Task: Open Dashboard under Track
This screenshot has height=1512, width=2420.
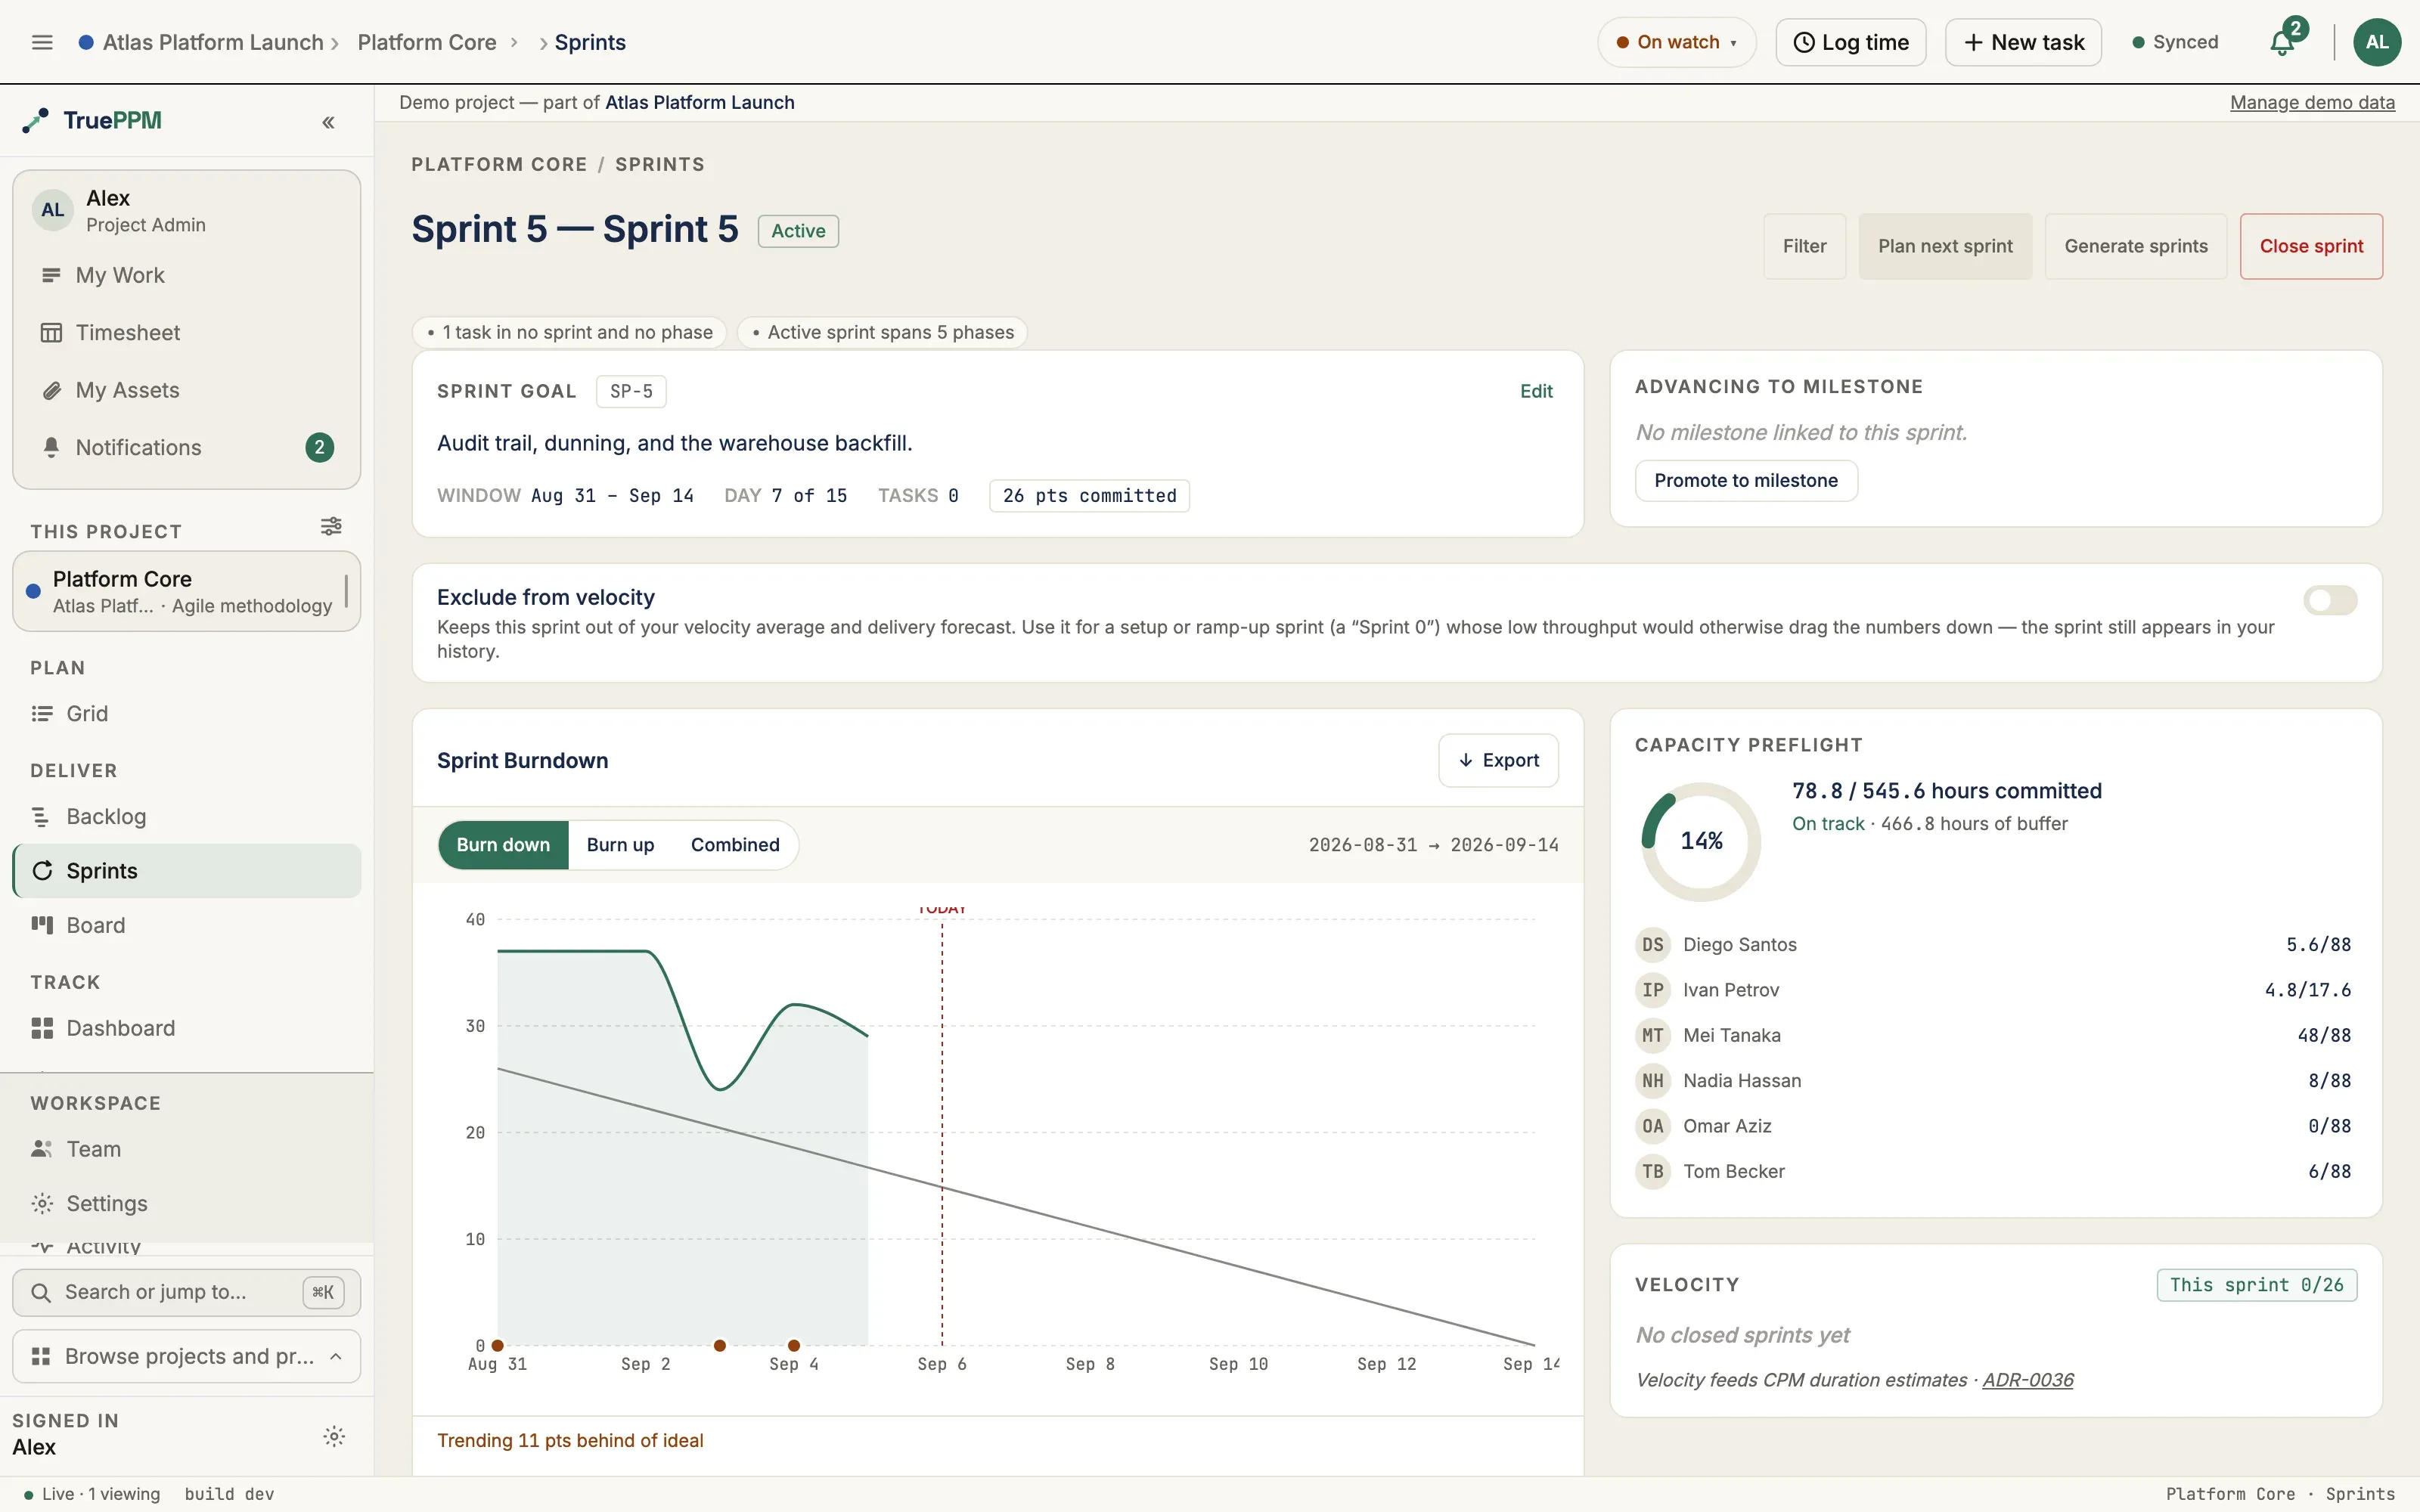Action: 187,1028
